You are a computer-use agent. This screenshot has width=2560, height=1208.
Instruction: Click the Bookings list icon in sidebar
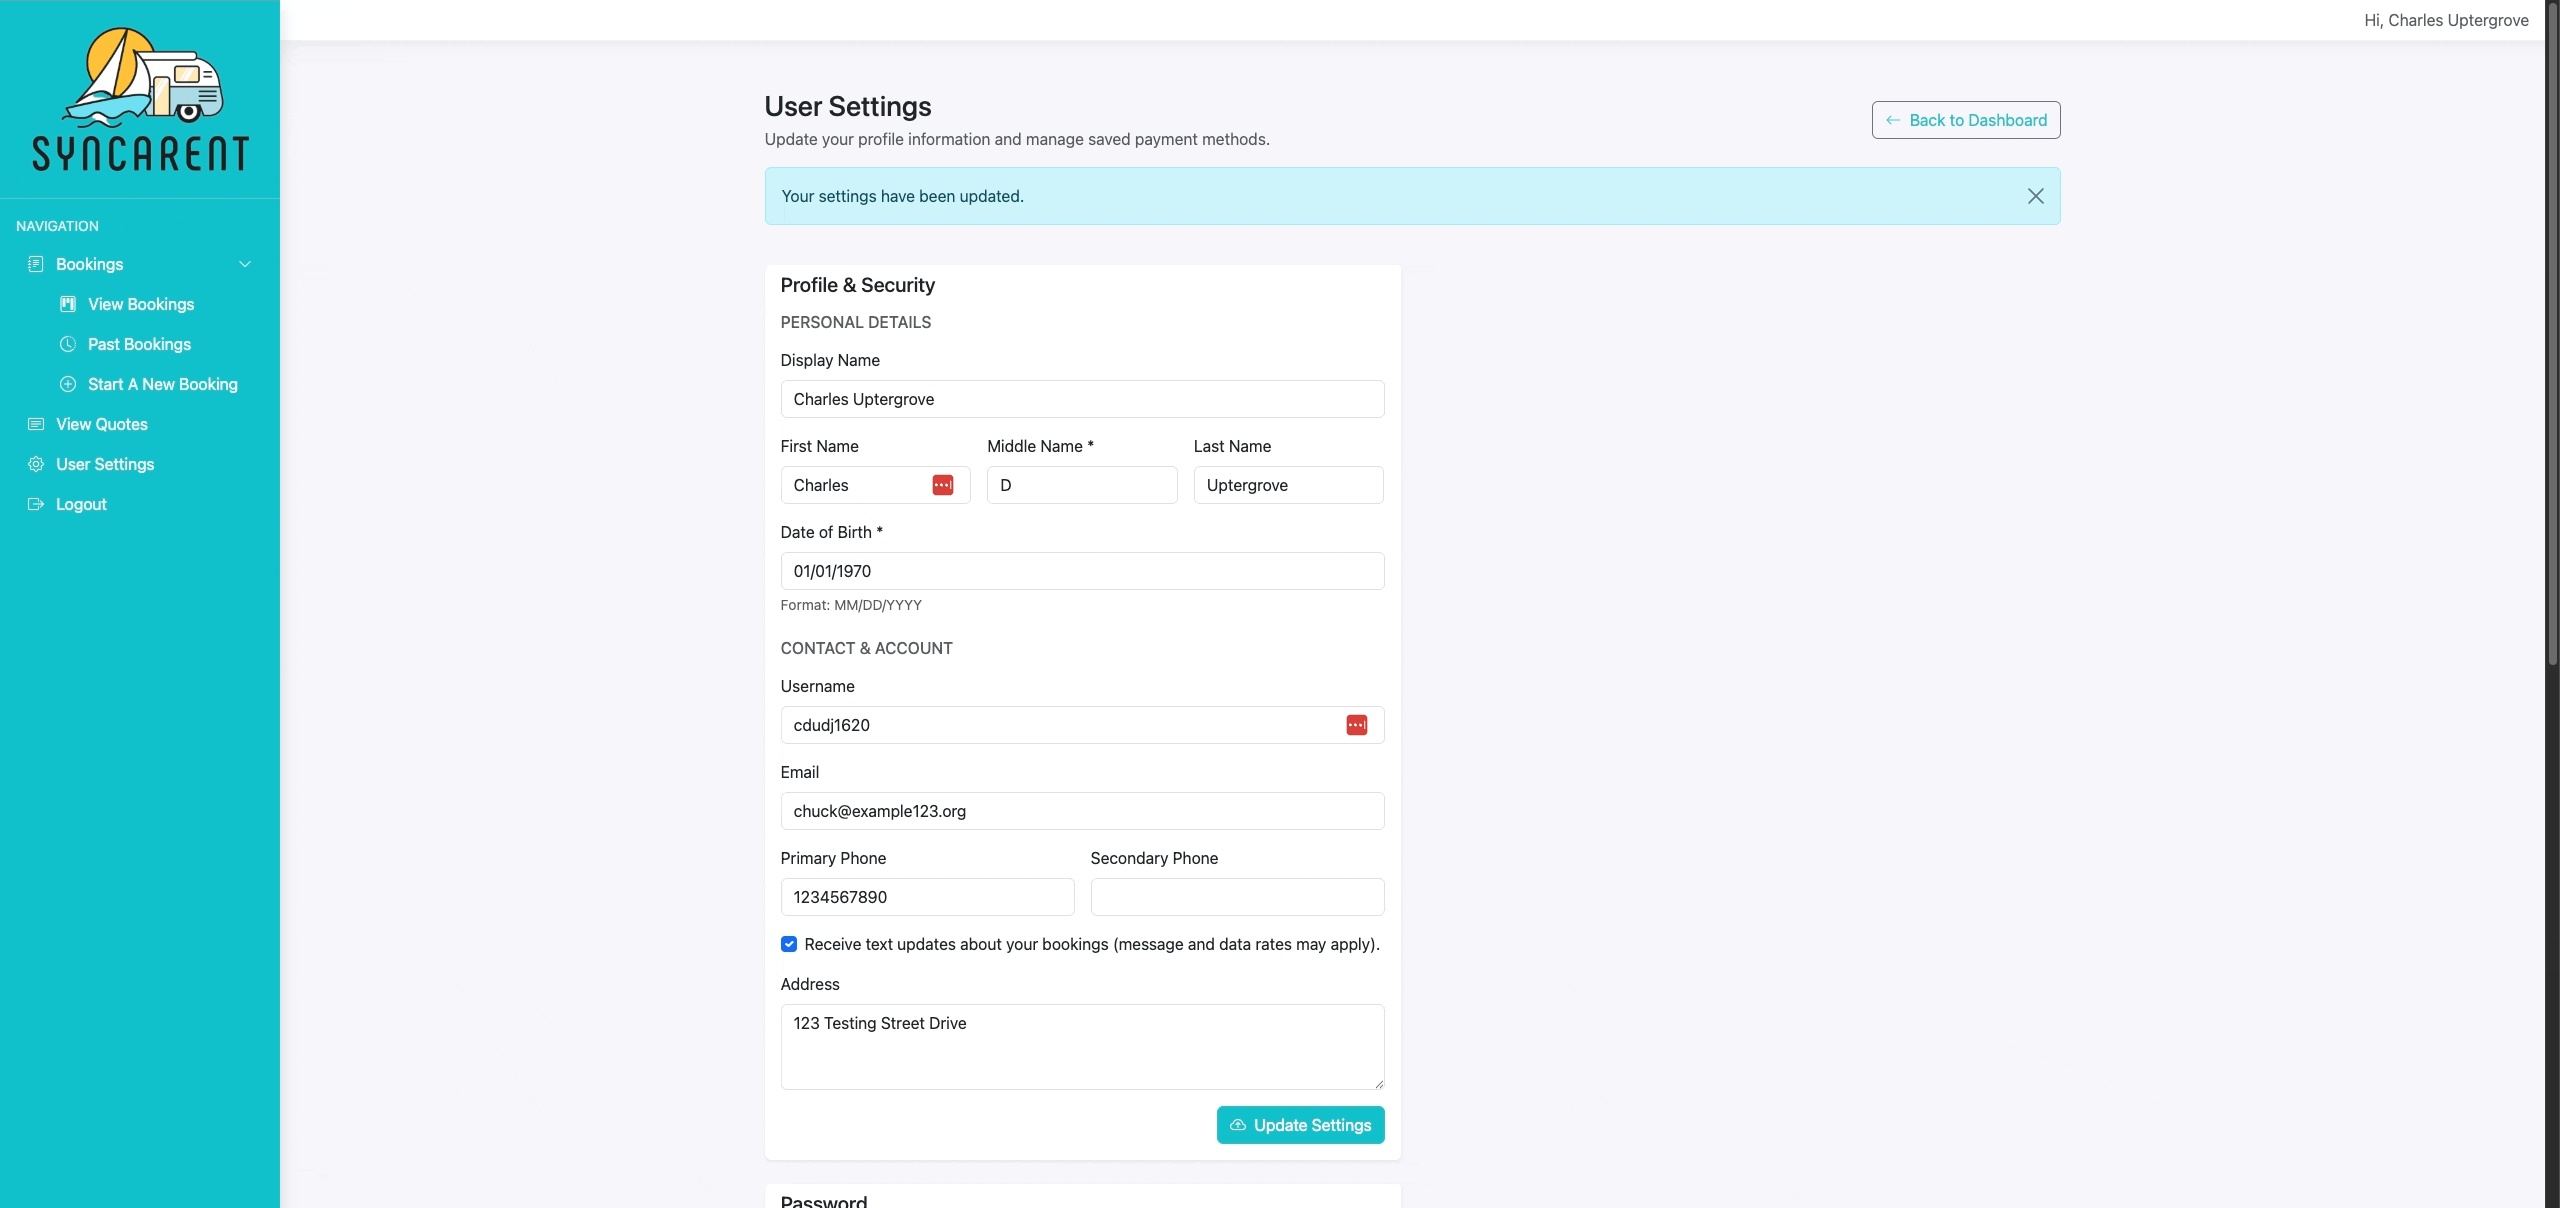36,264
